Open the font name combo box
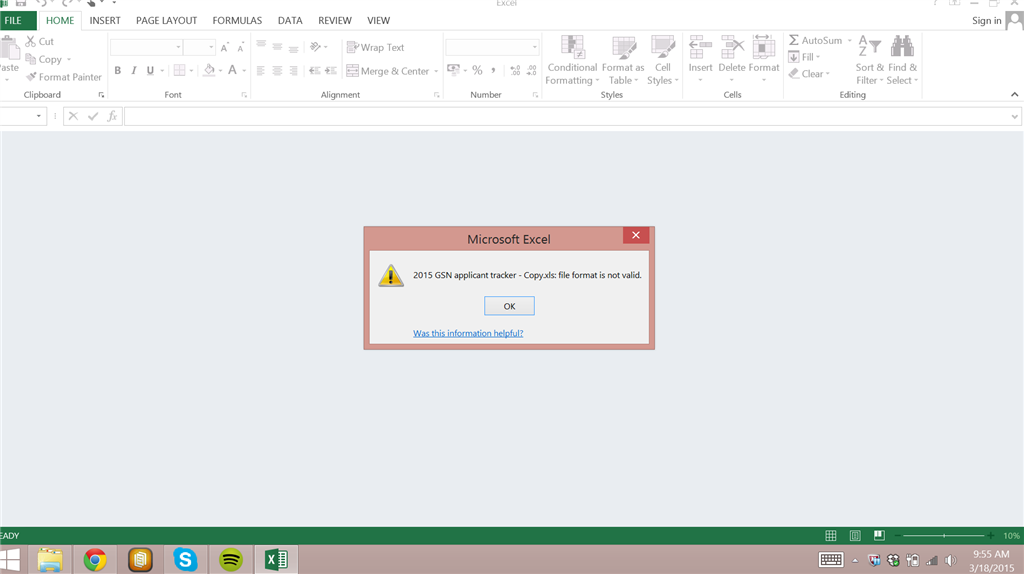Viewport: 1024px width, 574px height. click(146, 47)
